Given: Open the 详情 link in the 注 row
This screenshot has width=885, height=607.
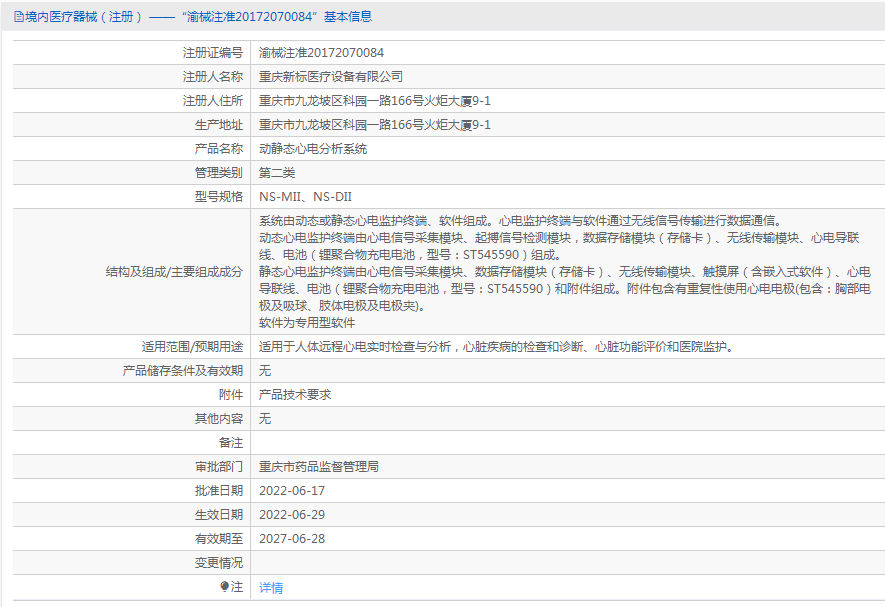Looking at the screenshot, I should (x=271, y=588).
